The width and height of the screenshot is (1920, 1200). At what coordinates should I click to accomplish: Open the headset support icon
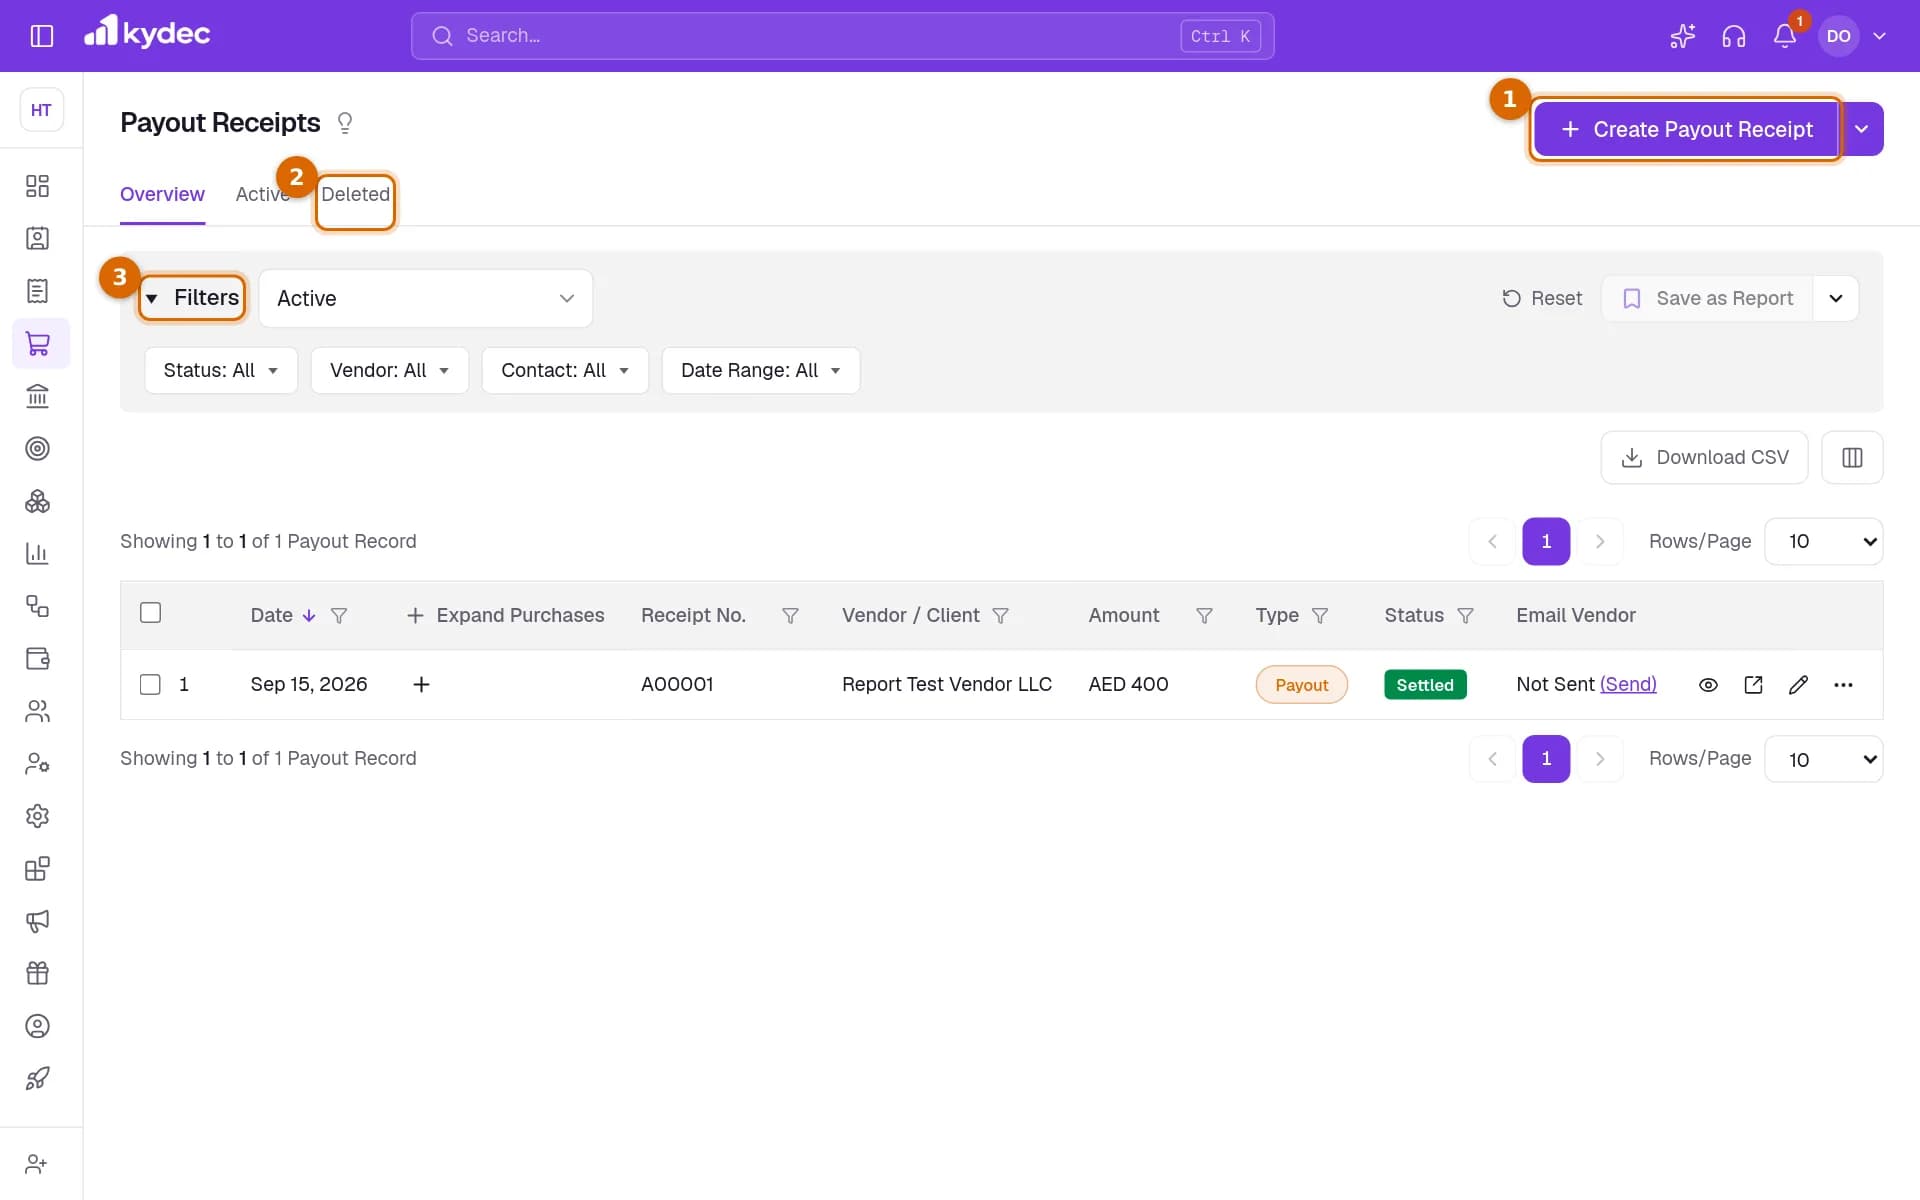(1734, 36)
